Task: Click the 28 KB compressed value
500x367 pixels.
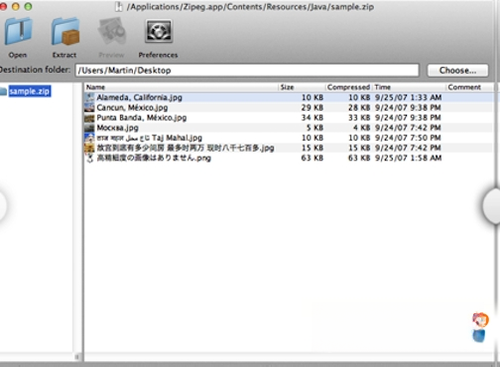Action: (x=359, y=107)
